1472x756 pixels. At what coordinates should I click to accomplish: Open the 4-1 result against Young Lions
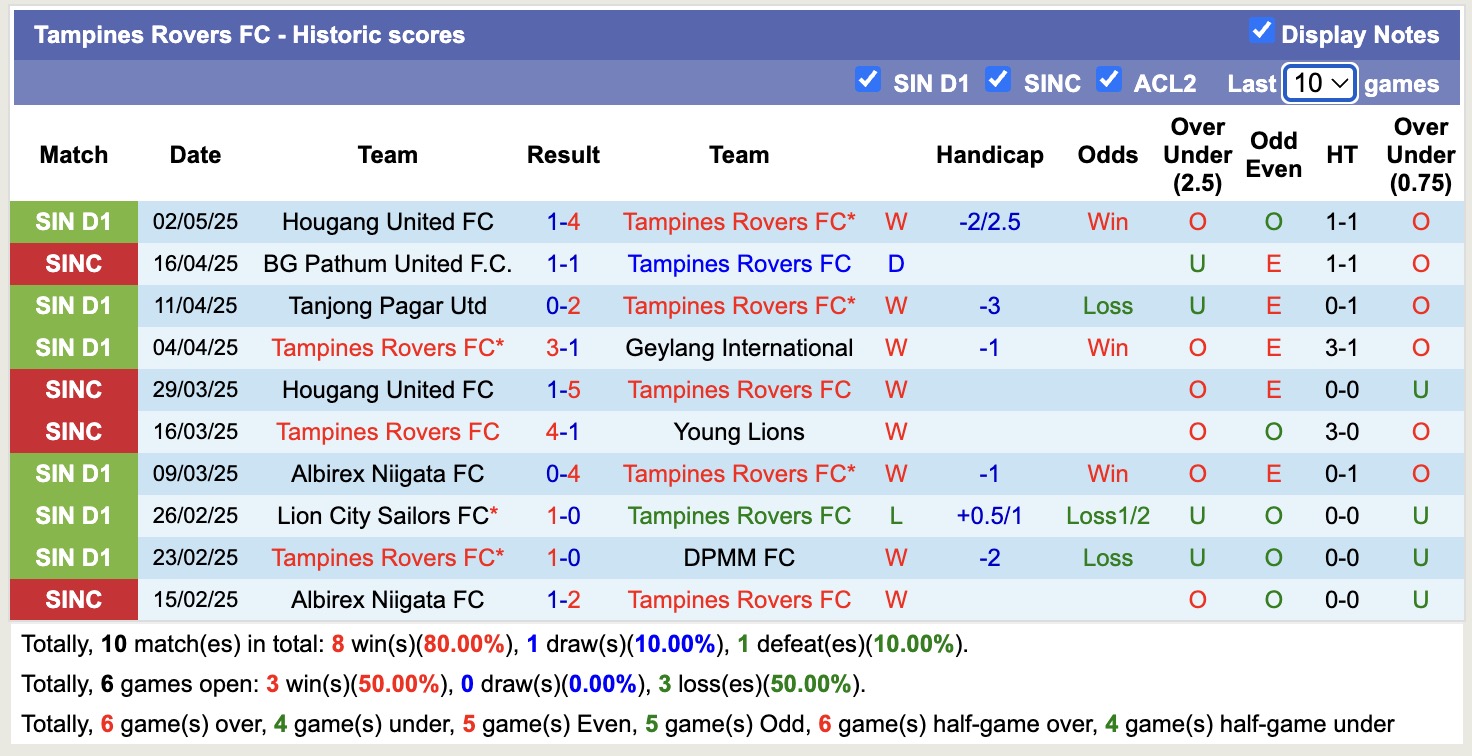coord(563,432)
